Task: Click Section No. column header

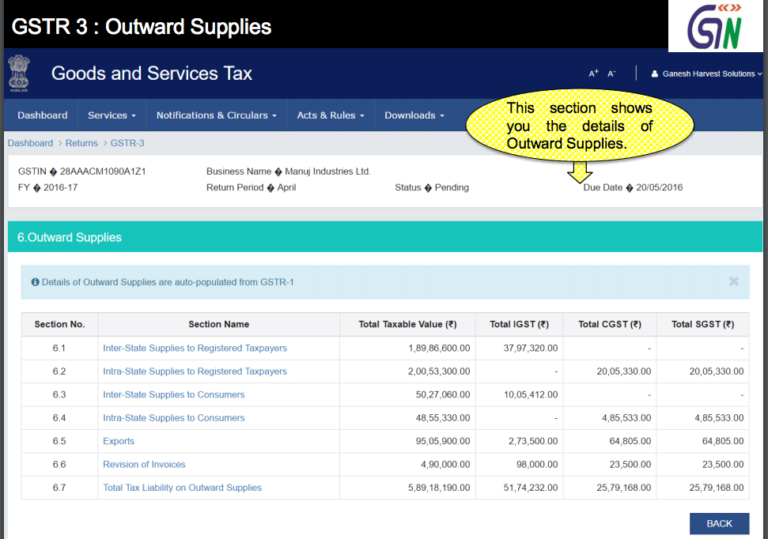Action: (x=59, y=324)
